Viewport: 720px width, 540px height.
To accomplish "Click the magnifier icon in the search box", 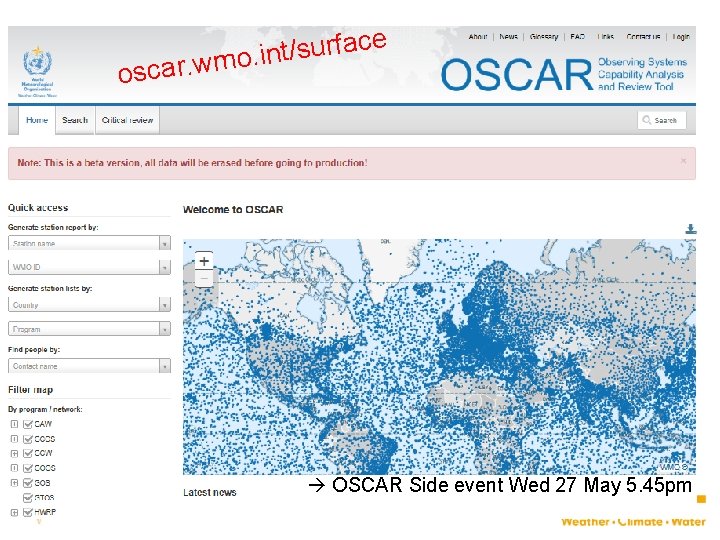I will [x=647, y=120].
